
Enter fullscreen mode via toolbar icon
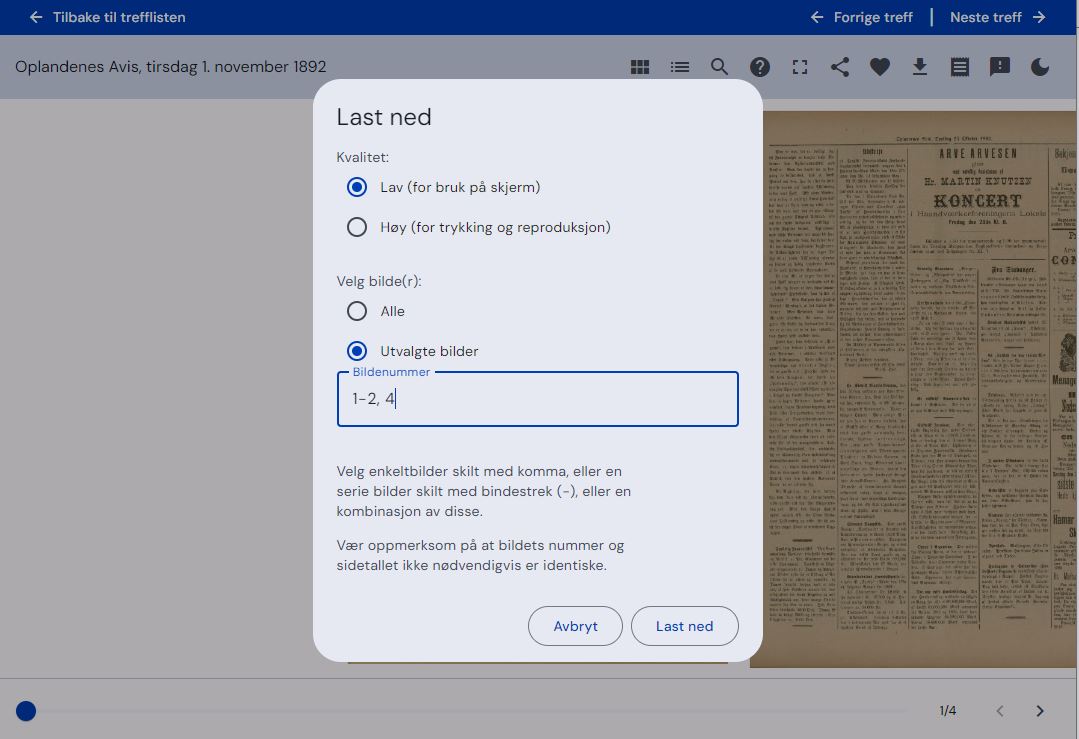click(x=800, y=67)
